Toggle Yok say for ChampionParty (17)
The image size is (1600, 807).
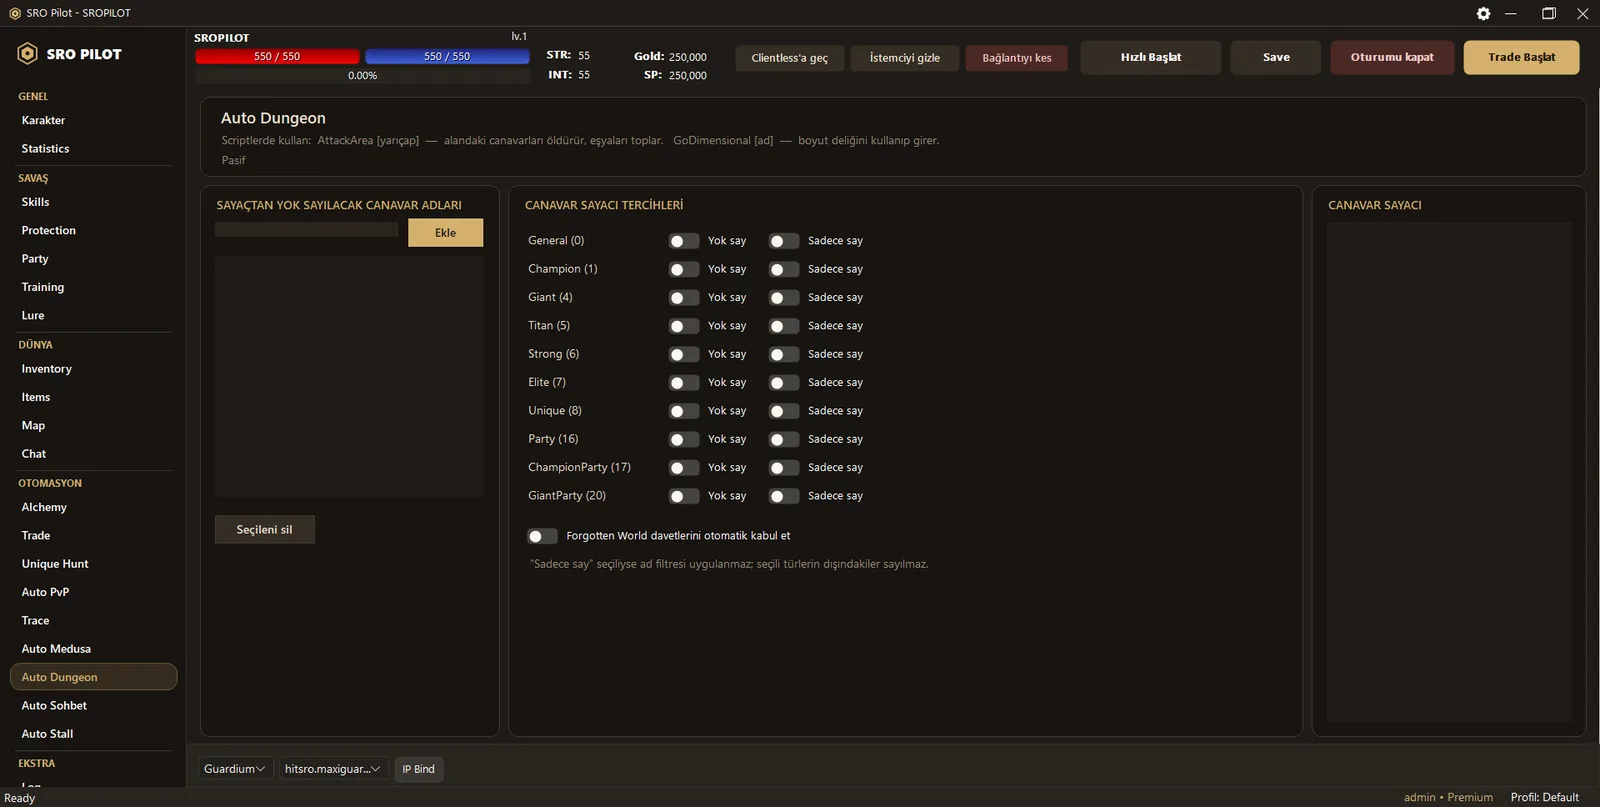click(x=684, y=468)
